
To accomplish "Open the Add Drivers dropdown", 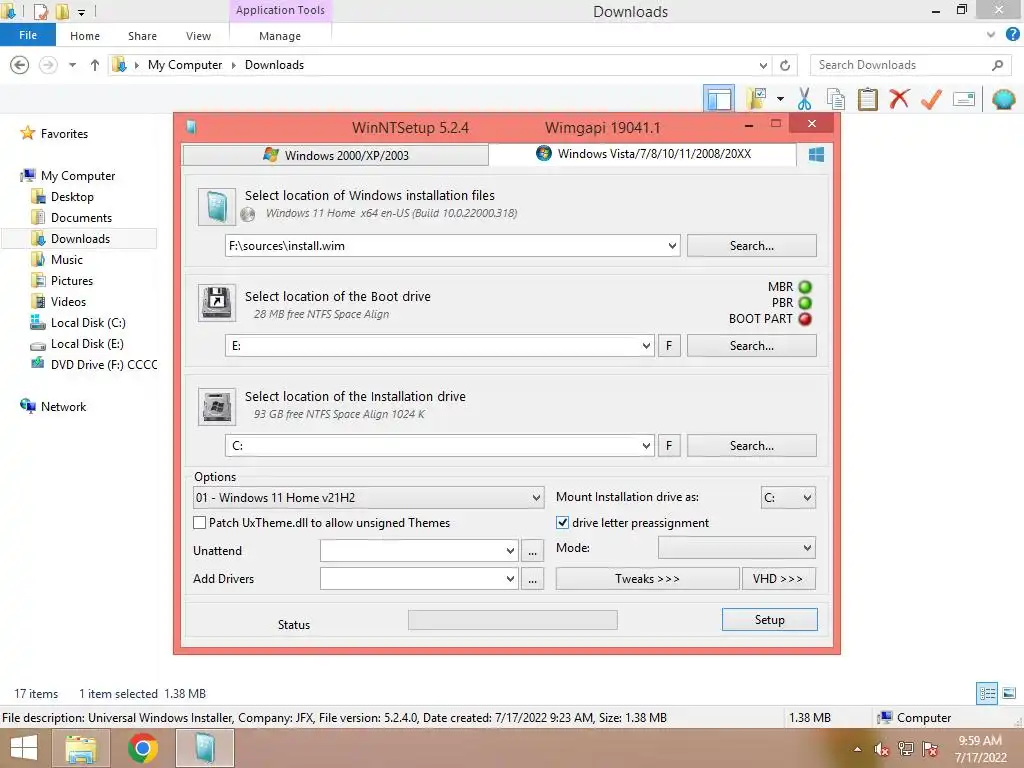I will [x=511, y=579].
